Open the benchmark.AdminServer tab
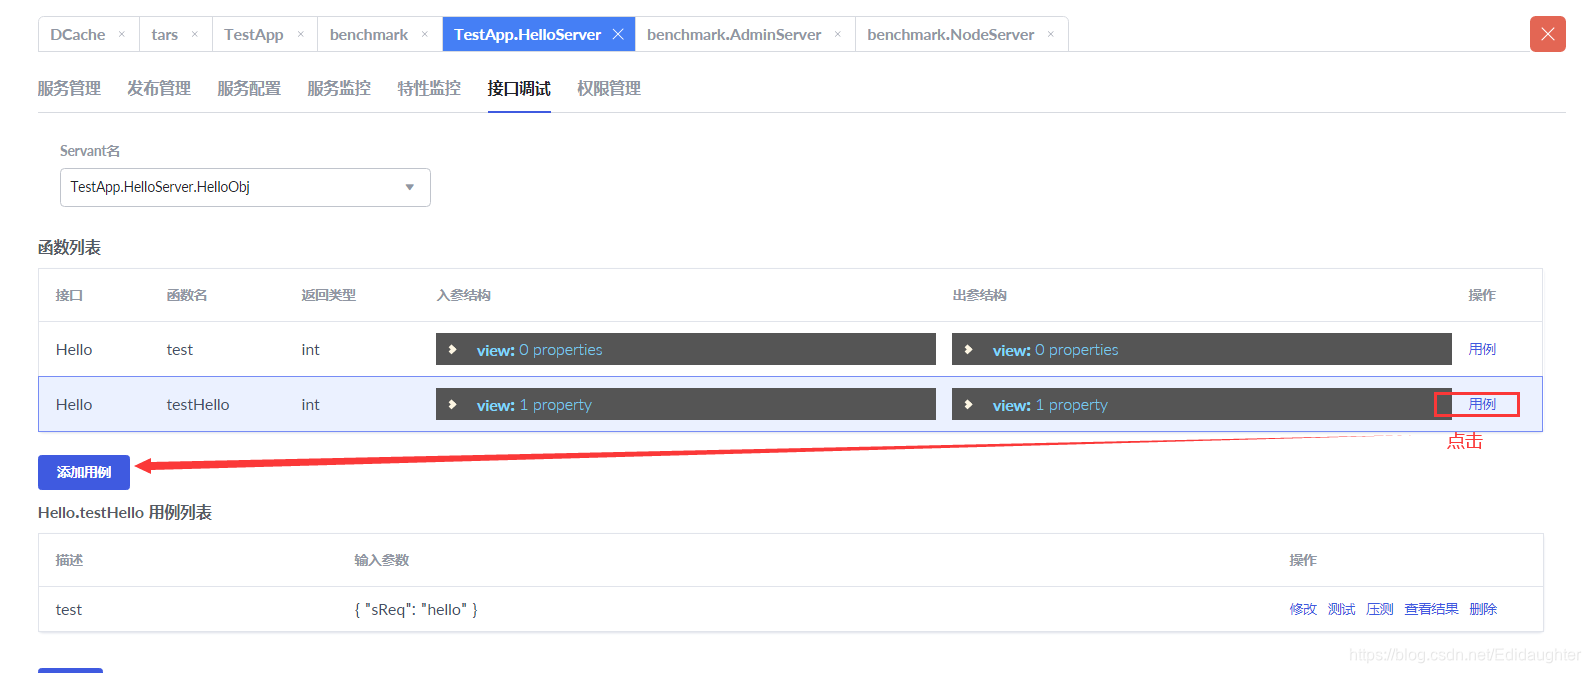The width and height of the screenshot is (1591, 673). pyautogui.click(x=734, y=34)
